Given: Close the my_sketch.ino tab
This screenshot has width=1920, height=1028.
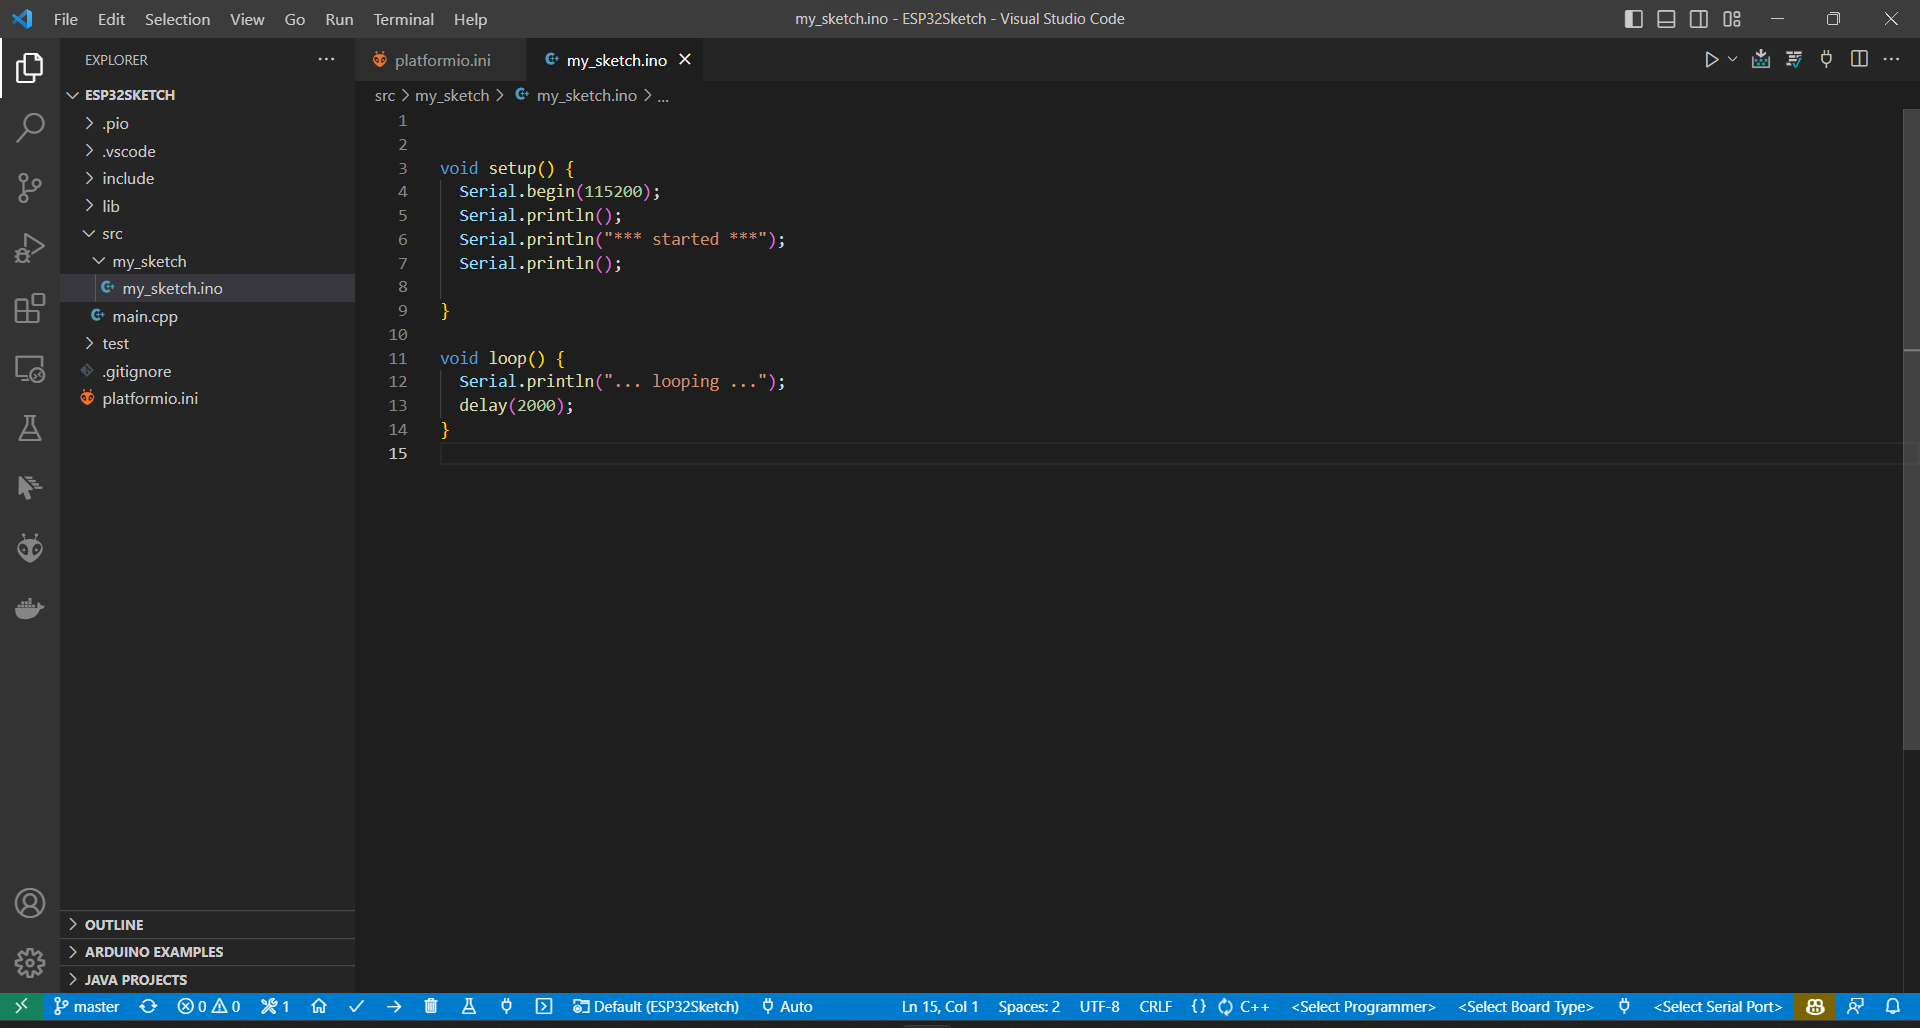Looking at the screenshot, I should click(685, 60).
